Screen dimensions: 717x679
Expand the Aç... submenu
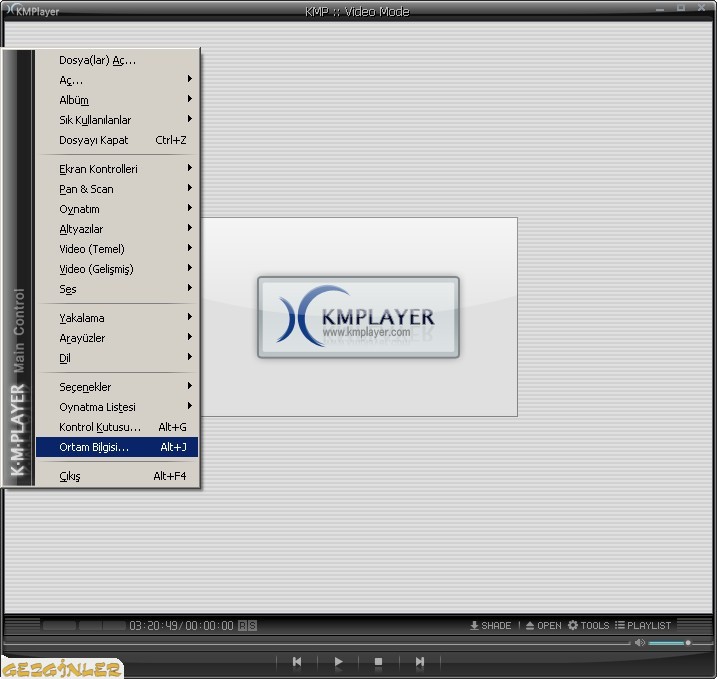[x=117, y=80]
